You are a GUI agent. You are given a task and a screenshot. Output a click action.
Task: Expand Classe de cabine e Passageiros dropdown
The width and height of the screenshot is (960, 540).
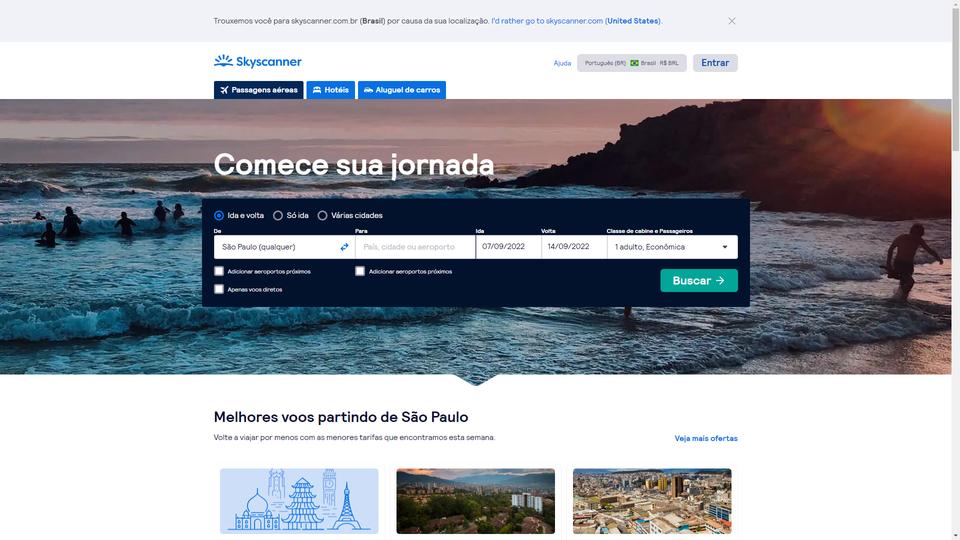(672, 247)
